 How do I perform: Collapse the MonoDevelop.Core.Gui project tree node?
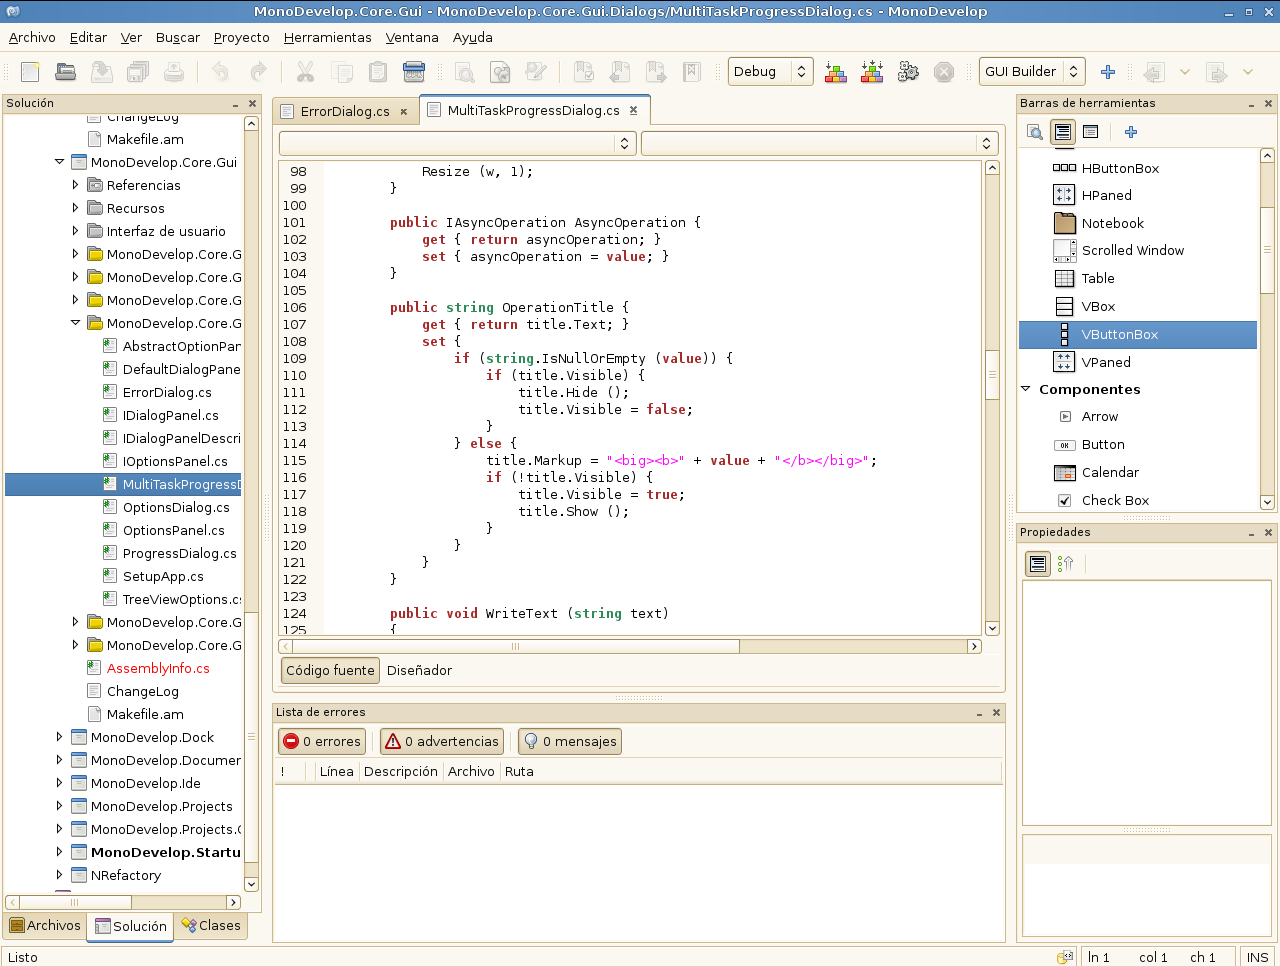pyautogui.click(x=59, y=161)
